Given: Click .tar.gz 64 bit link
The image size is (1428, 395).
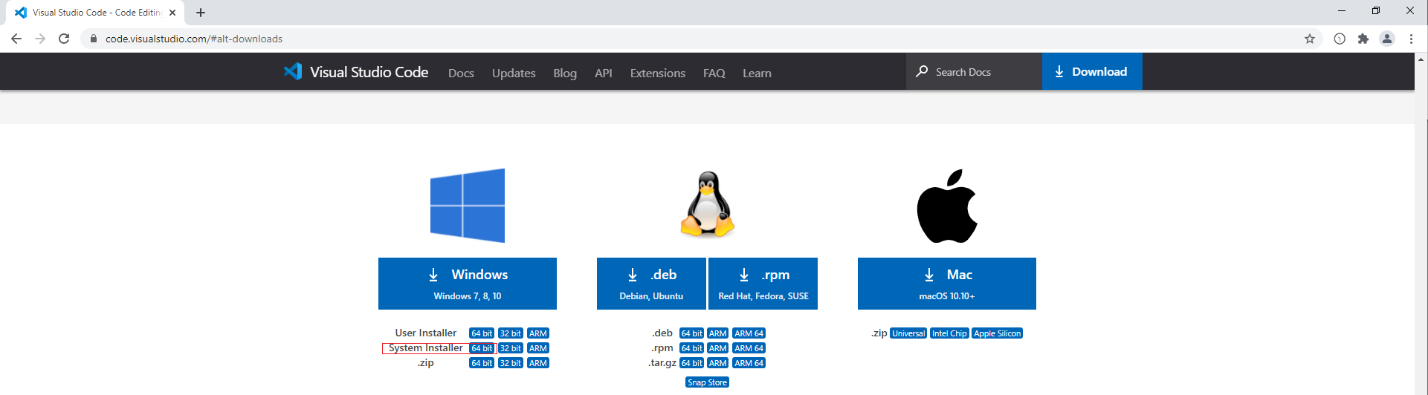Looking at the screenshot, I should tap(692, 363).
